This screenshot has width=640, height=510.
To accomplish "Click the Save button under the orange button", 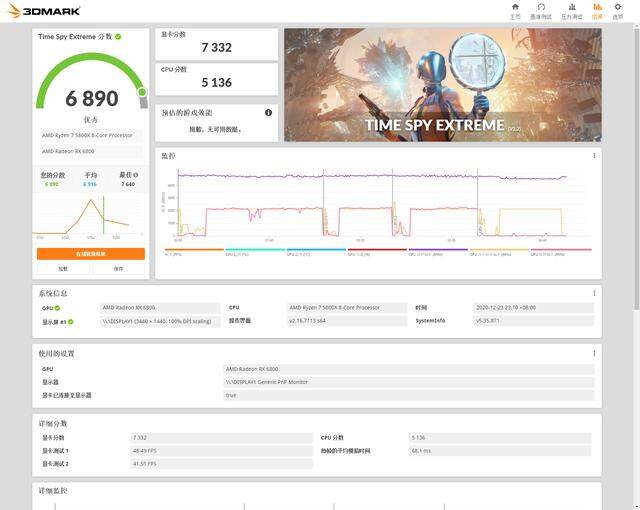I will click(118, 269).
